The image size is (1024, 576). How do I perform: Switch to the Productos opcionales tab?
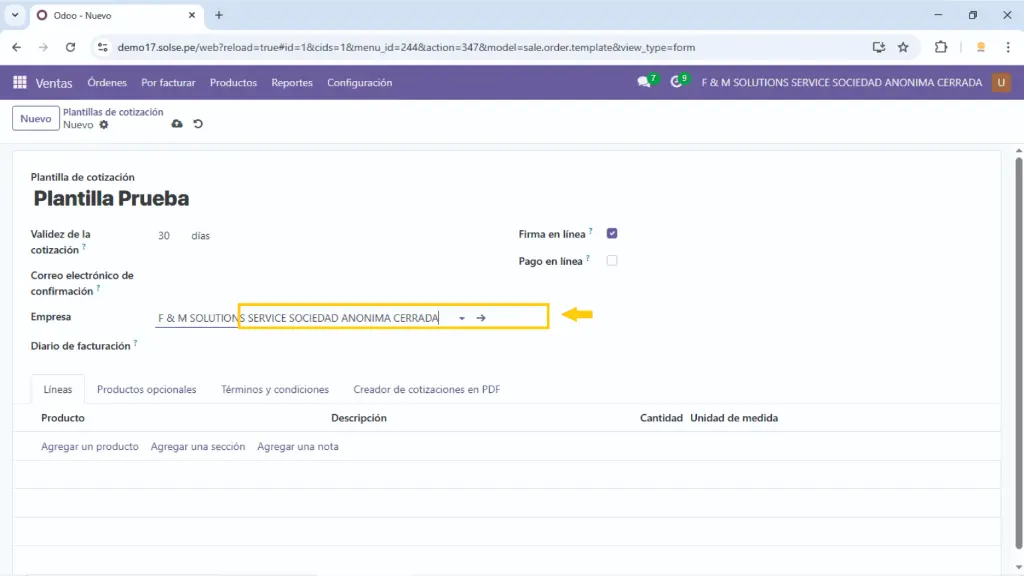pyautogui.click(x=146, y=390)
